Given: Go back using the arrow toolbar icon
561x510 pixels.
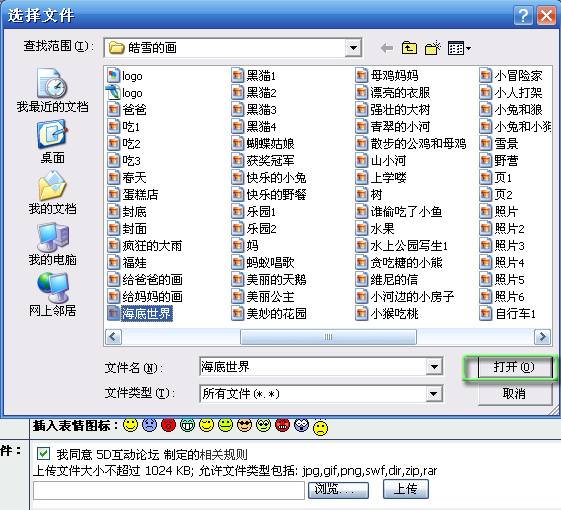Looking at the screenshot, I should pyautogui.click(x=387, y=48).
